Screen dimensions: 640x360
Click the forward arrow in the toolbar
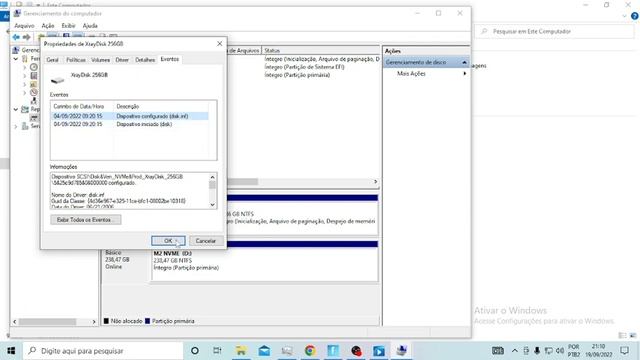click(x=27, y=37)
